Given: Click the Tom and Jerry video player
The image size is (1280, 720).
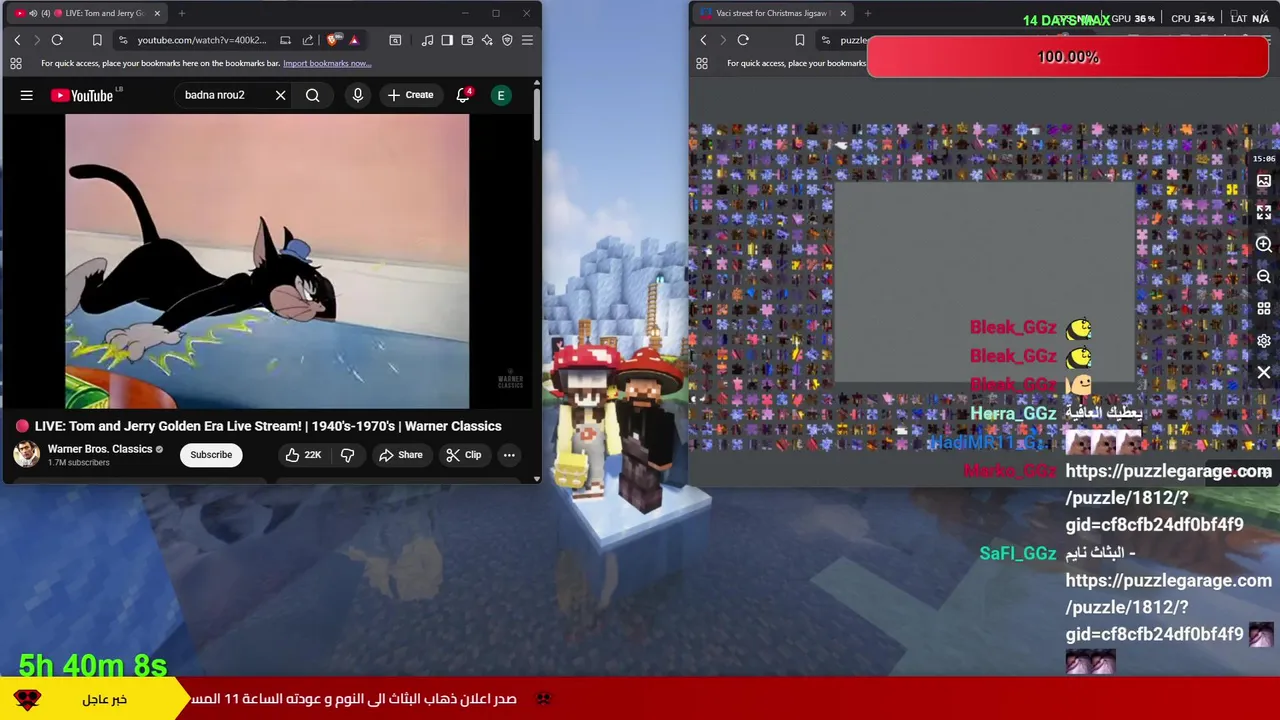Looking at the screenshot, I should [267, 261].
